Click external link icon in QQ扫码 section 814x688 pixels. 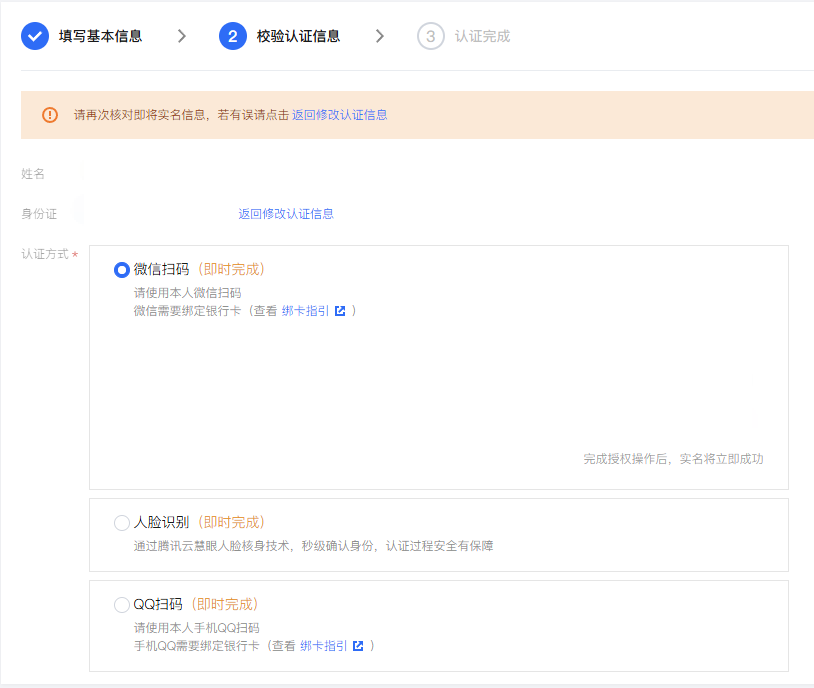358,646
